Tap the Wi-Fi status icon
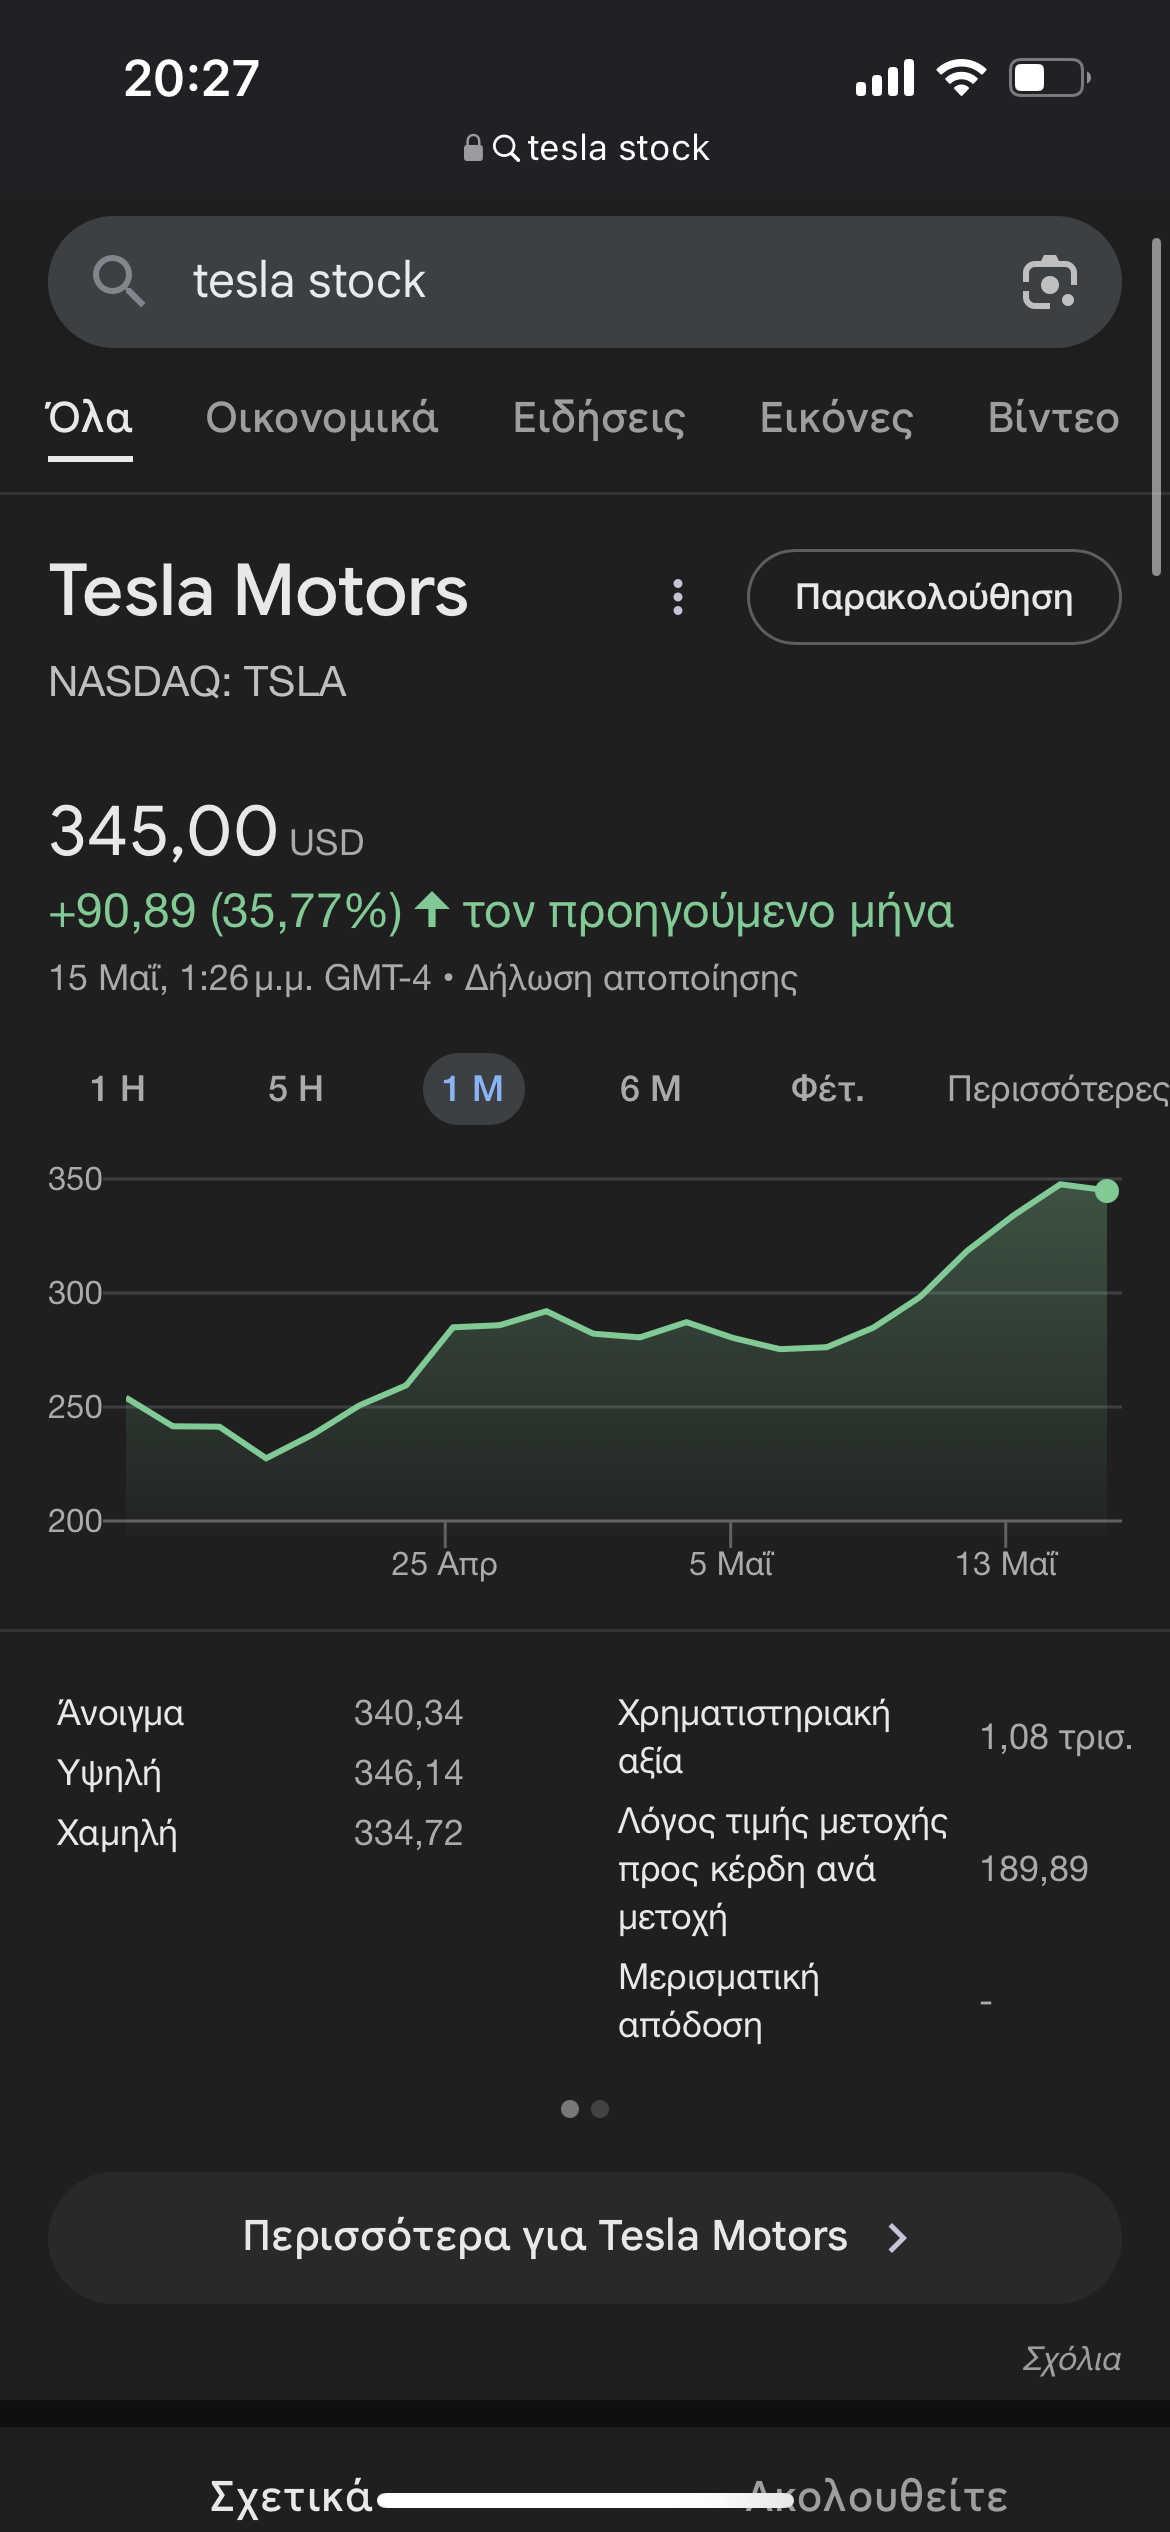 click(x=961, y=77)
